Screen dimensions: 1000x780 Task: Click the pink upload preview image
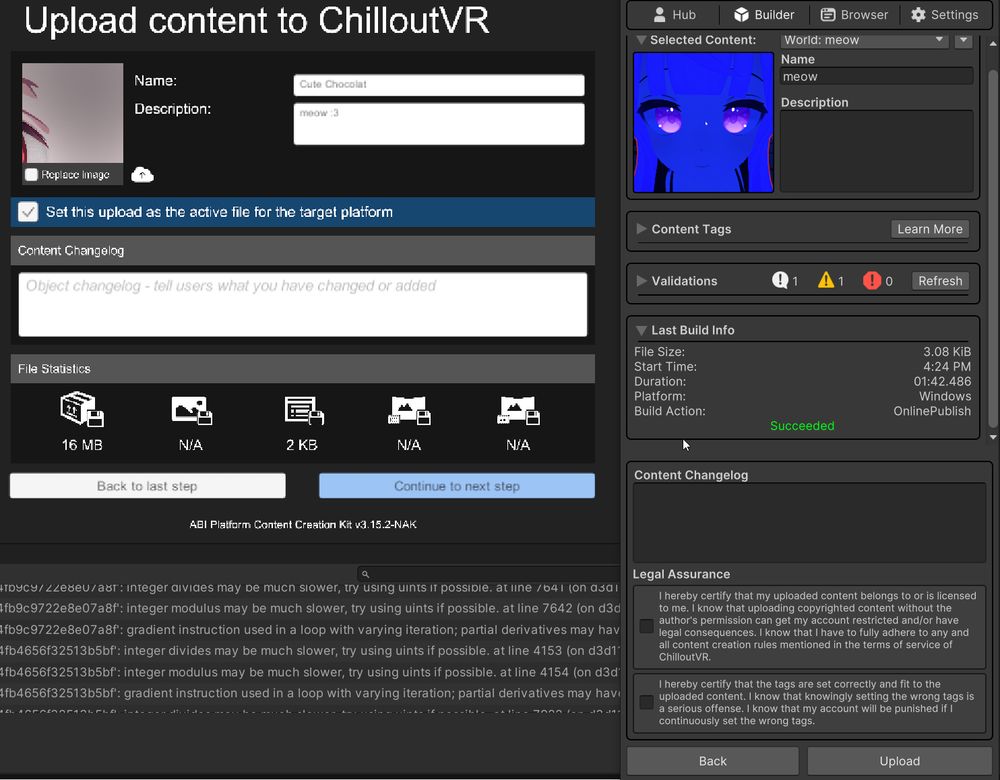tap(72, 113)
